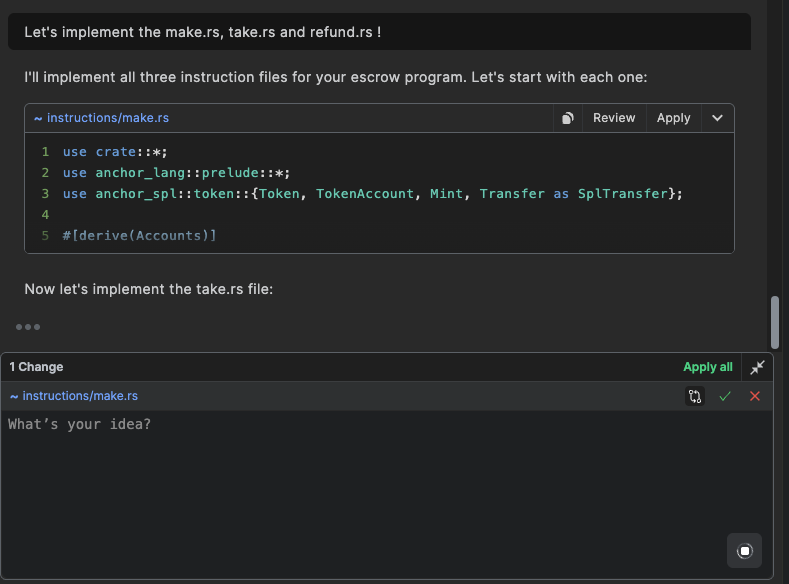The height and width of the screenshot is (584, 789).
Task: Copy the make.rs code block
Action: [x=567, y=118]
